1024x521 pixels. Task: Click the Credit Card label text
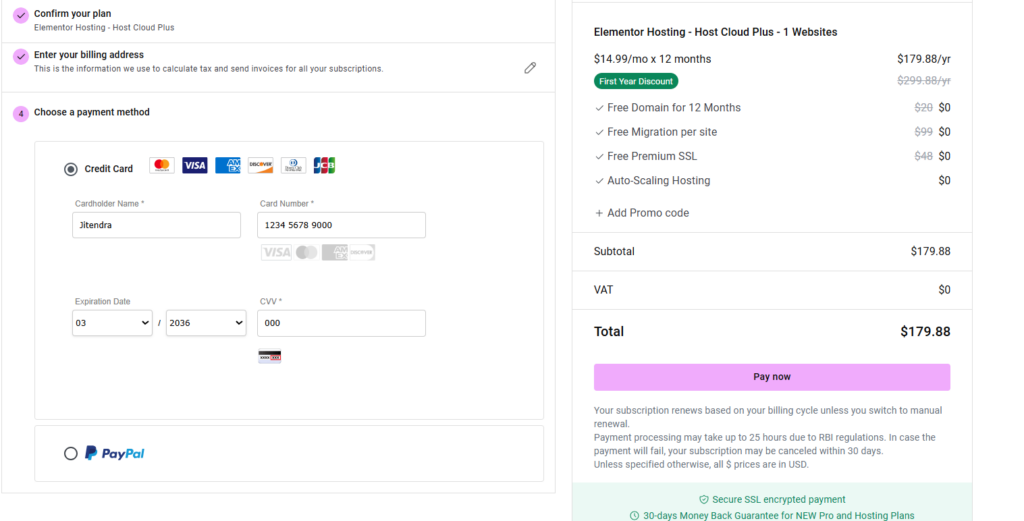108,168
